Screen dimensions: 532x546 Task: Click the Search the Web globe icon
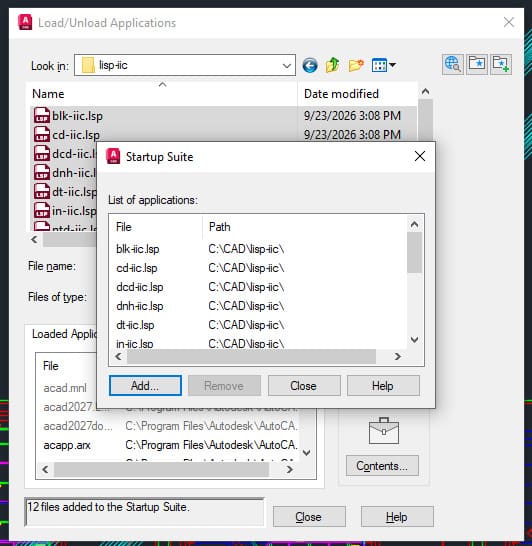coord(453,64)
